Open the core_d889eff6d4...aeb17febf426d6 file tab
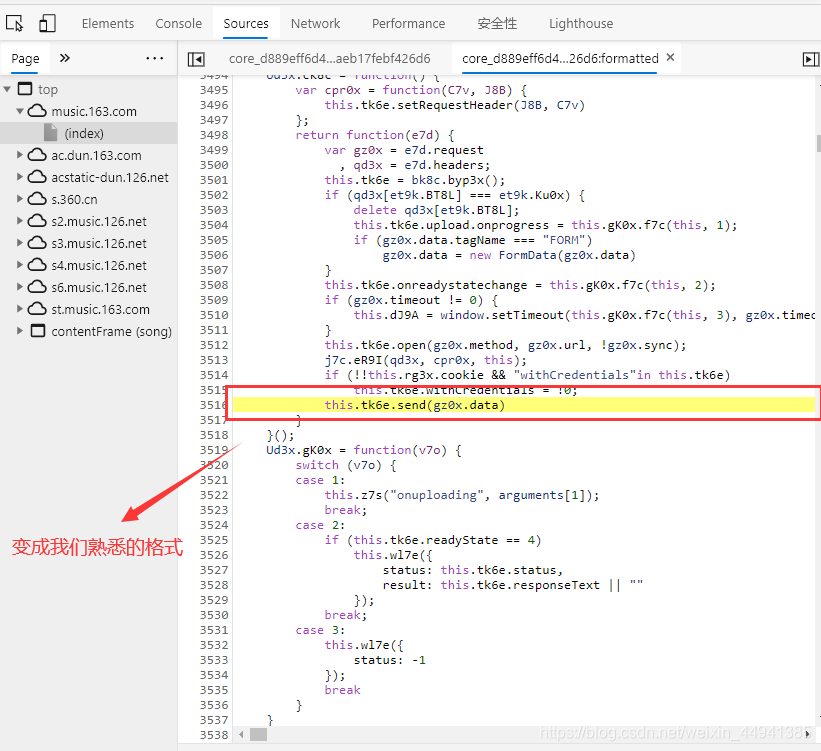This screenshot has height=751, width=821. 329,59
